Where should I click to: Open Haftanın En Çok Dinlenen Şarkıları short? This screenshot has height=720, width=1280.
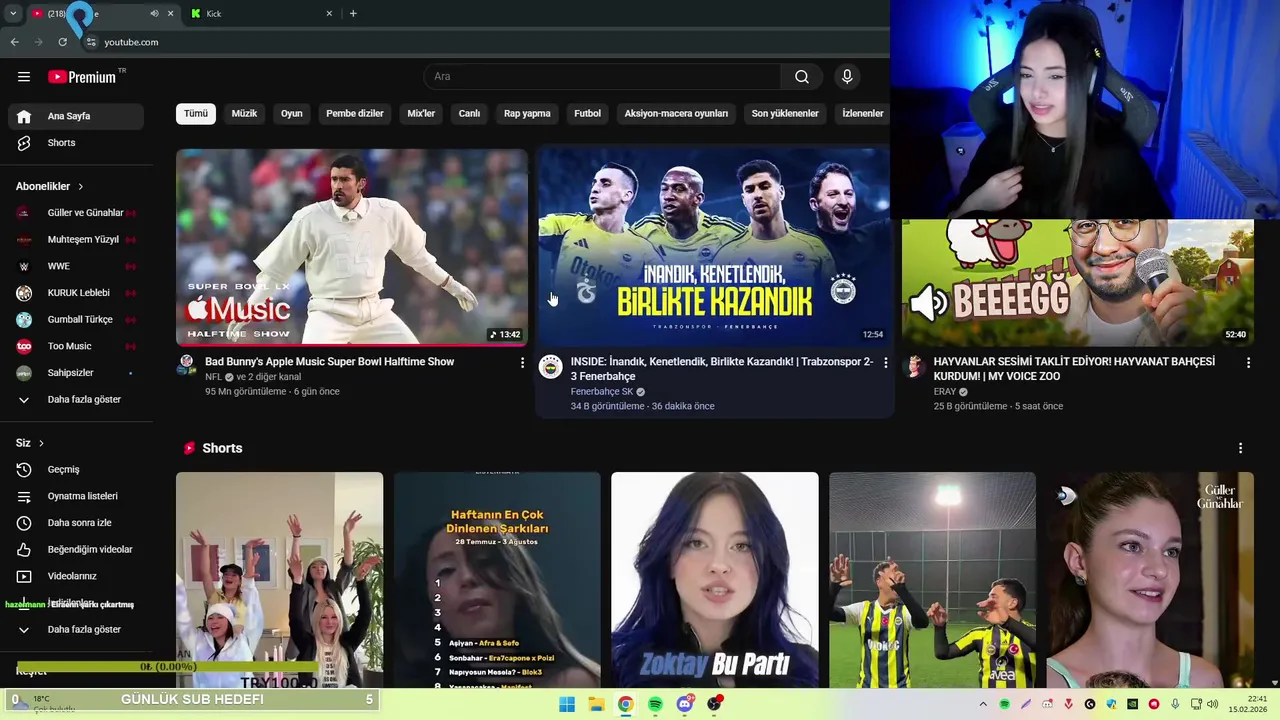point(497,580)
